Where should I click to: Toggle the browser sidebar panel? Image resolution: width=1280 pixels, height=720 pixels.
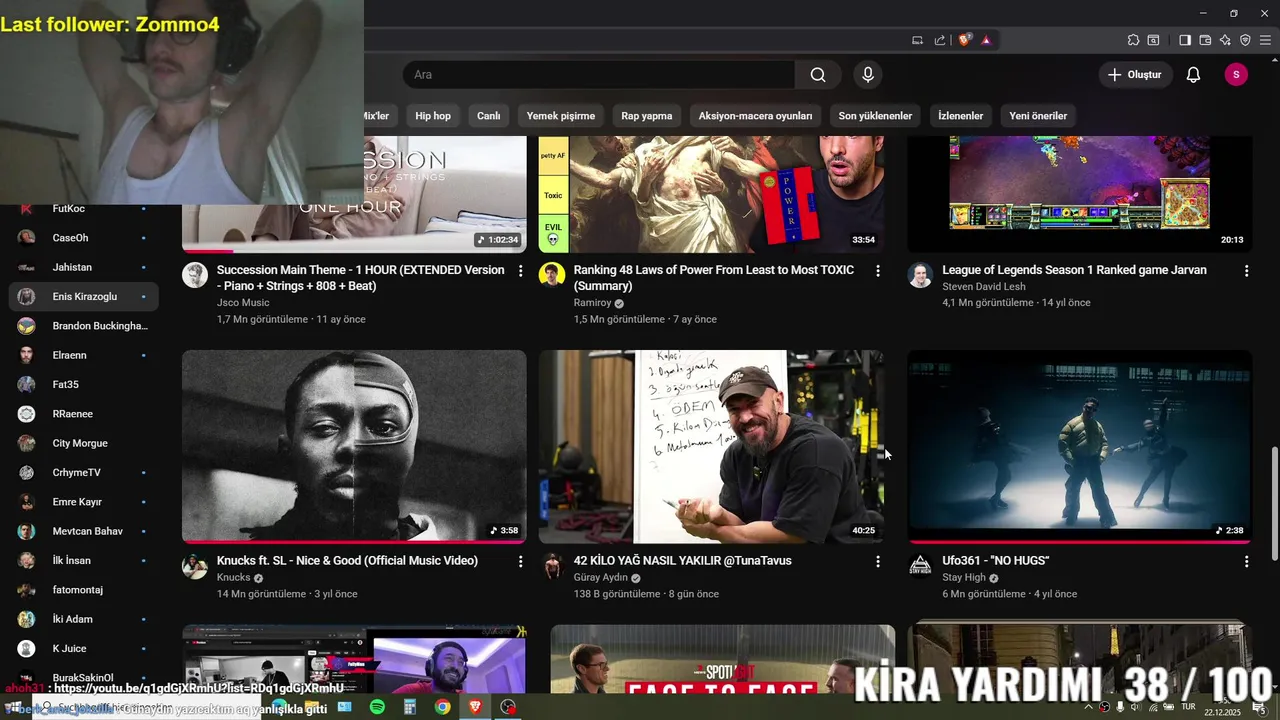pyautogui.click(x=1184, y=40)
